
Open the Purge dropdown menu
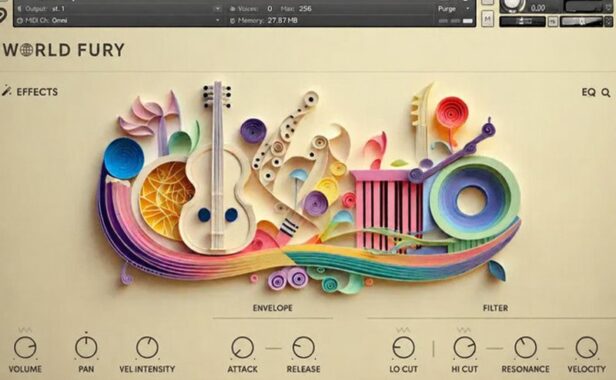tap(453, 9)
